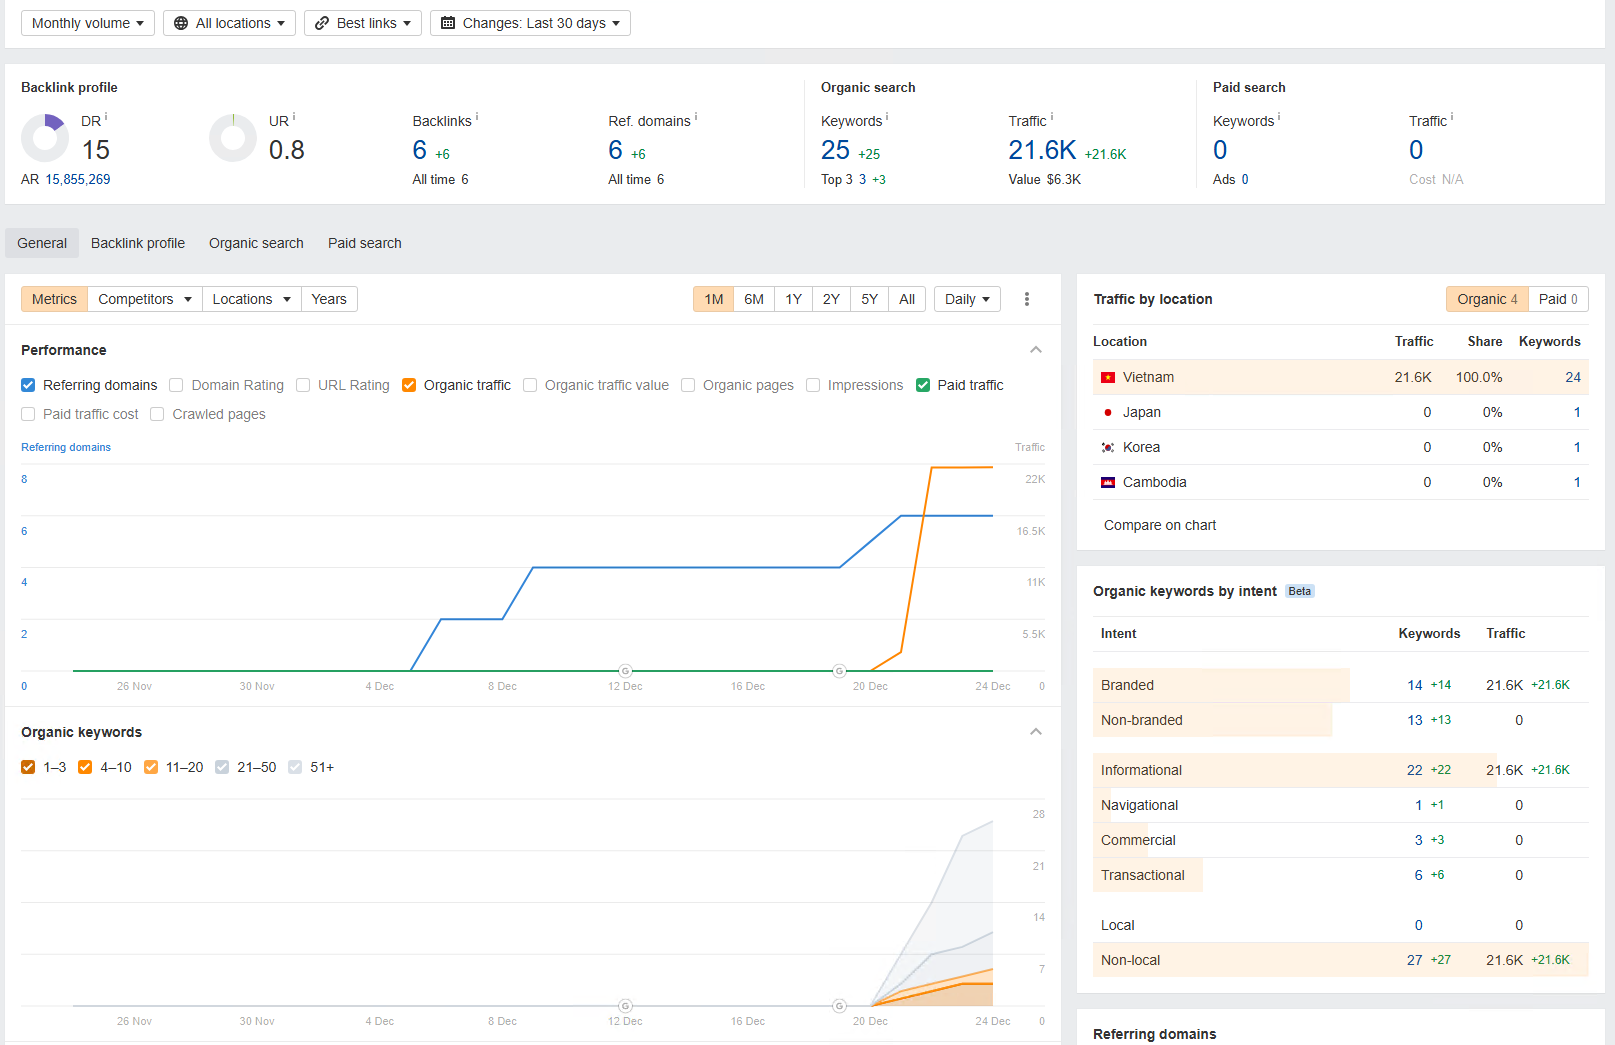The image size is (1615, 1045).
Task: Click the UR info icon
Action: click(294, 117)
